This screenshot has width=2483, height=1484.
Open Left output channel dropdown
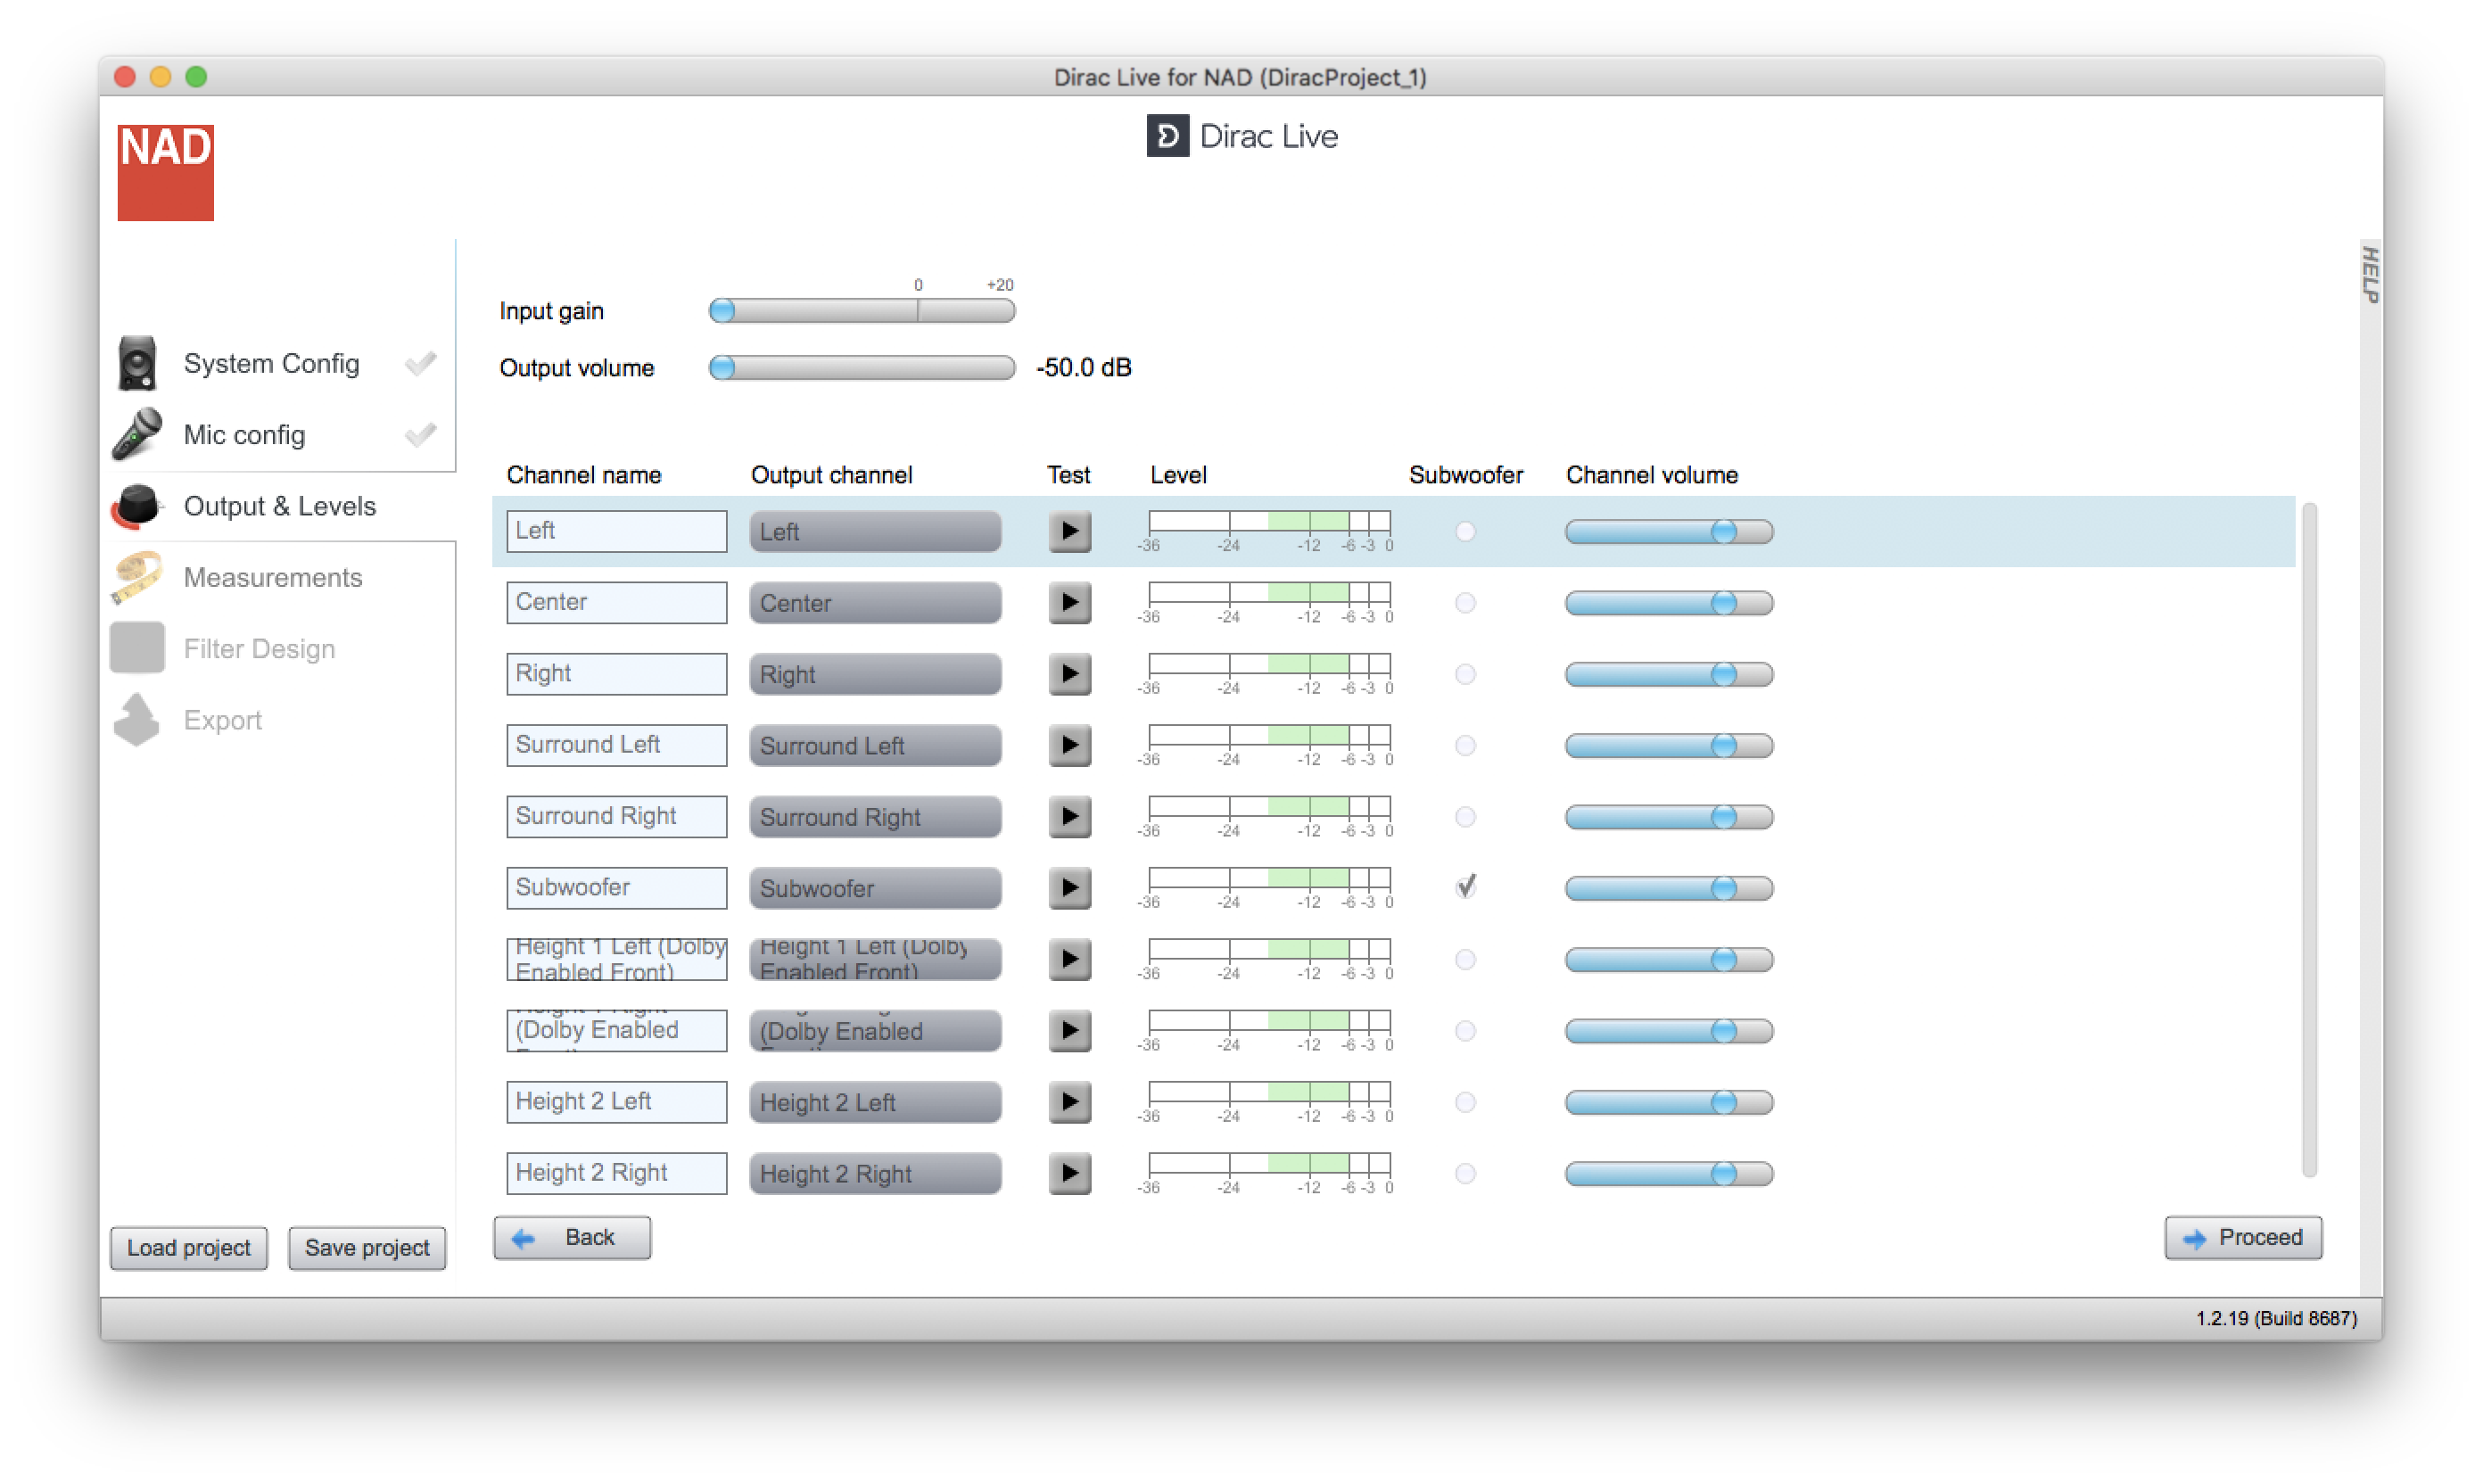(x=875, y=531)
